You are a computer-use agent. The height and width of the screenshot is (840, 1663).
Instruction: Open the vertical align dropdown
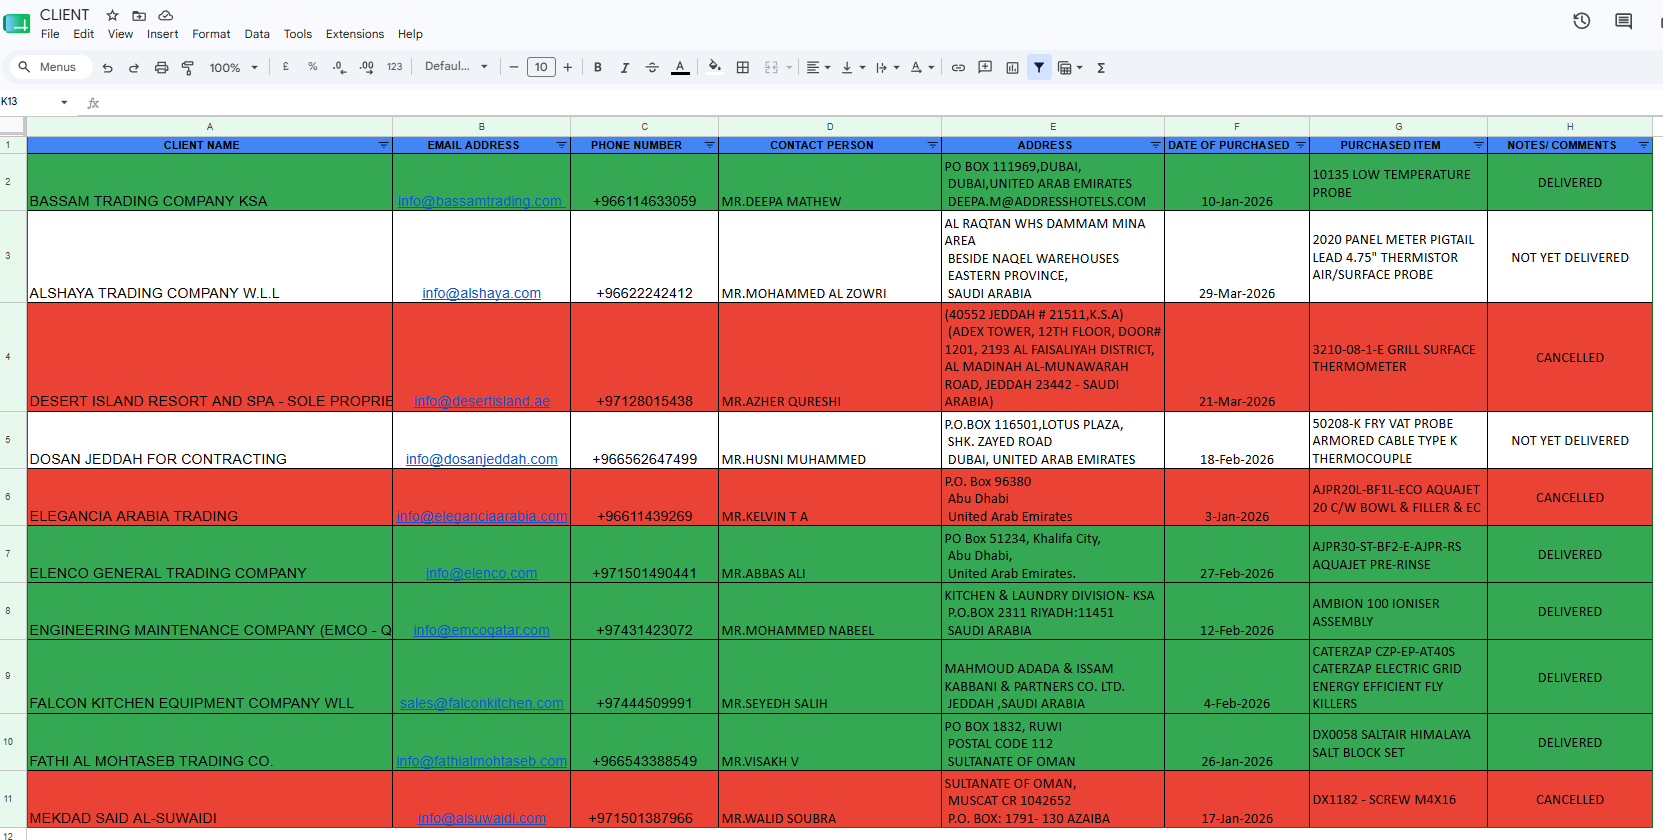point(853,67)
